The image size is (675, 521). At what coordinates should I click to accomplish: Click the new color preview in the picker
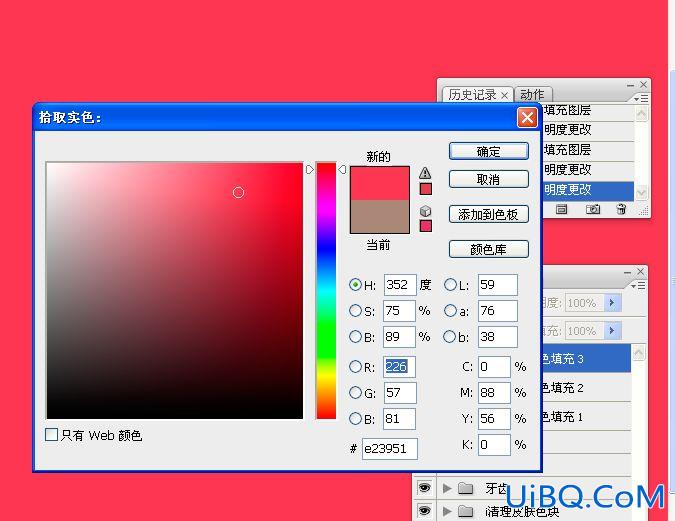pos(380,183)
